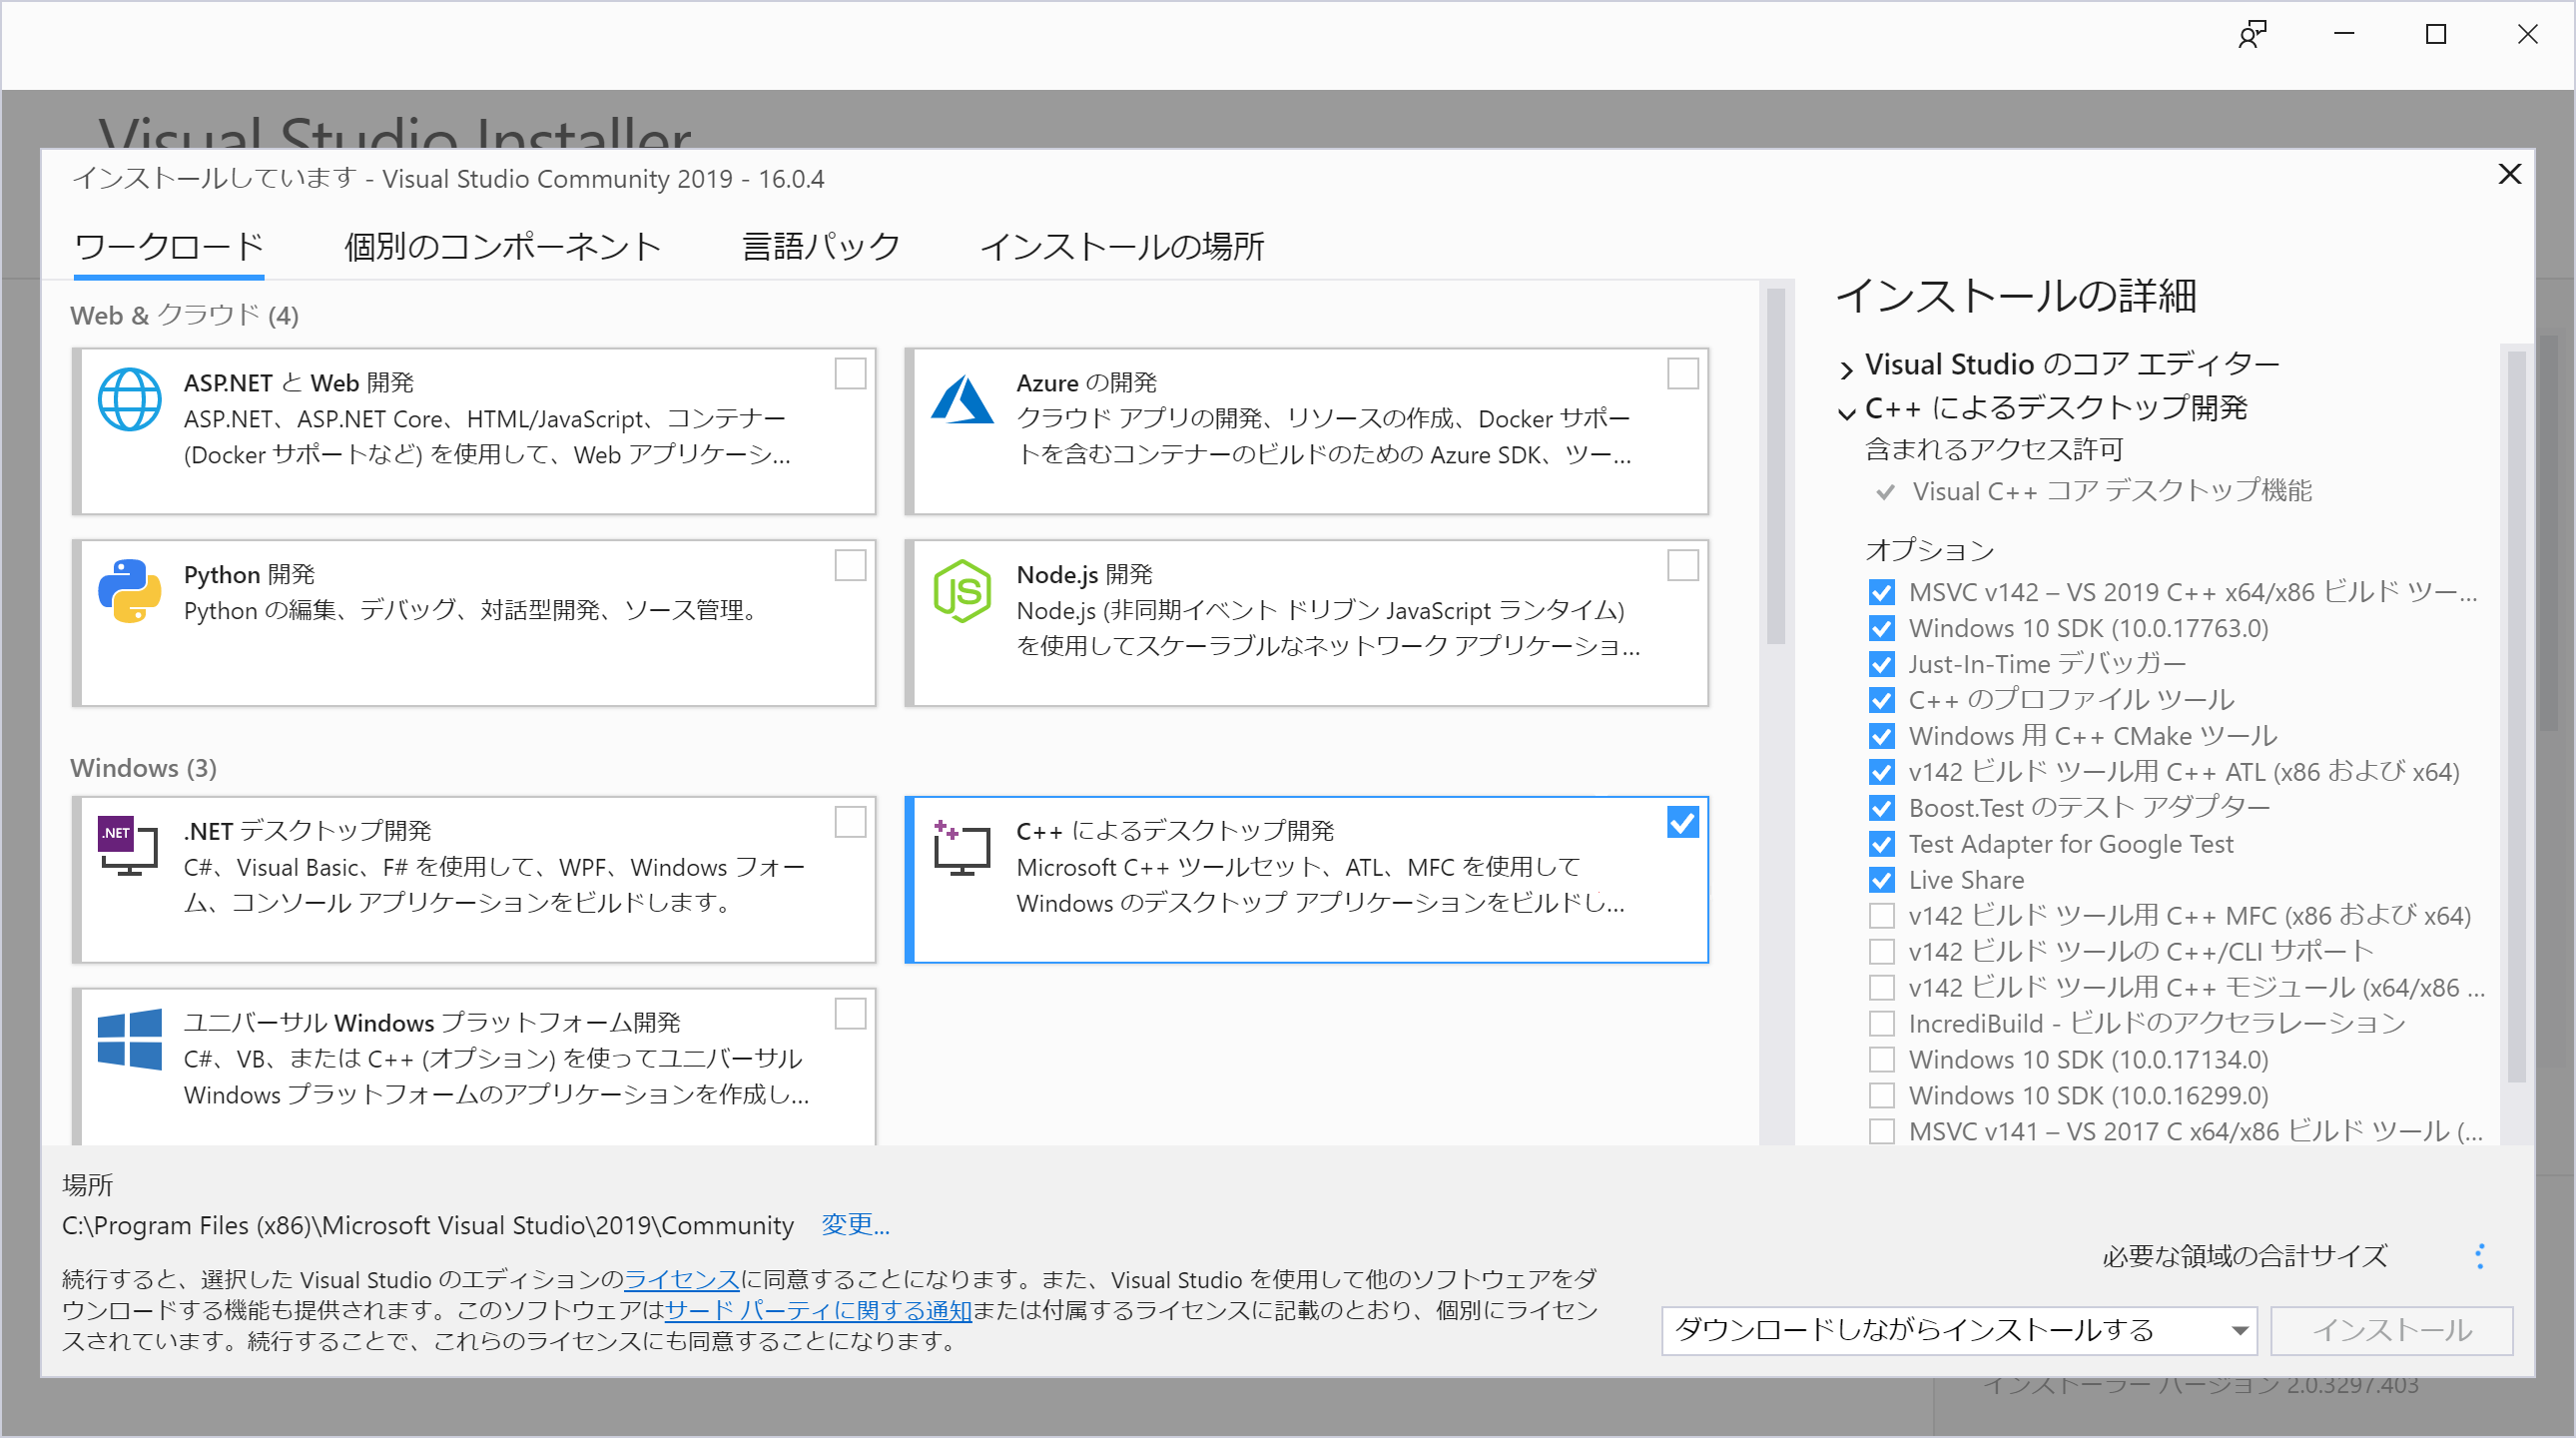
Task: Check Windows 10 SDK (10.0.16299.0)
Action: [x=1881, y=1096]
